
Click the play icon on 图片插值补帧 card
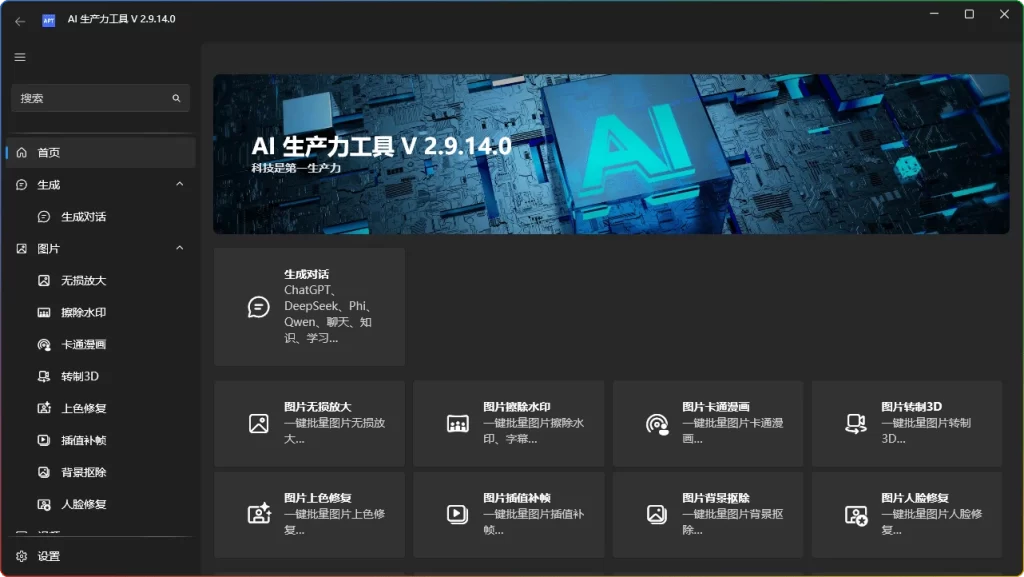[458, 514]
